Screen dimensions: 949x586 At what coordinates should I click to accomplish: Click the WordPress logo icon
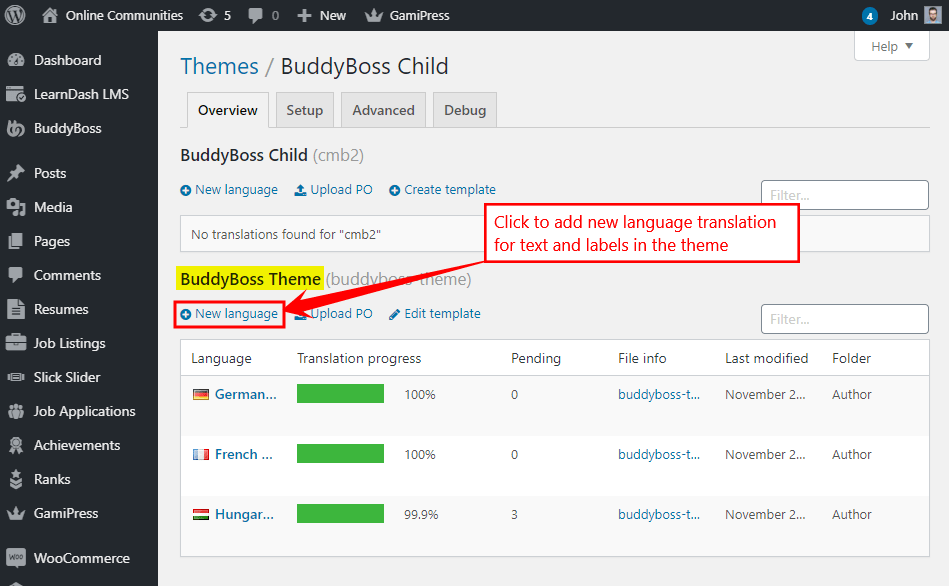(x=16, y=15)
